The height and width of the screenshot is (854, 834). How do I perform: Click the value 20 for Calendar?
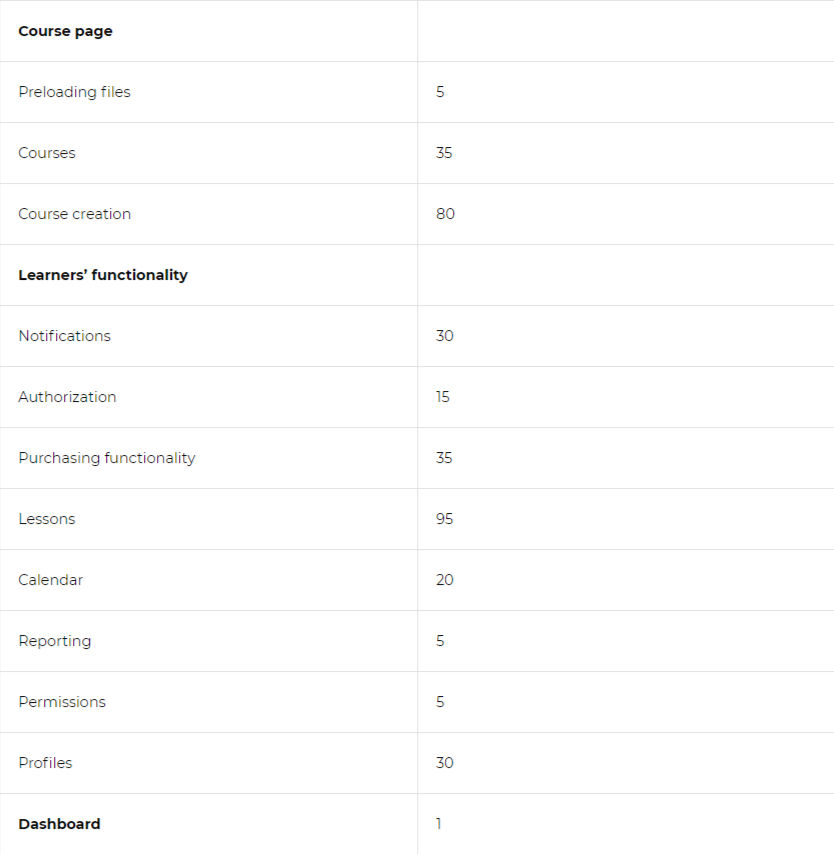445,580
